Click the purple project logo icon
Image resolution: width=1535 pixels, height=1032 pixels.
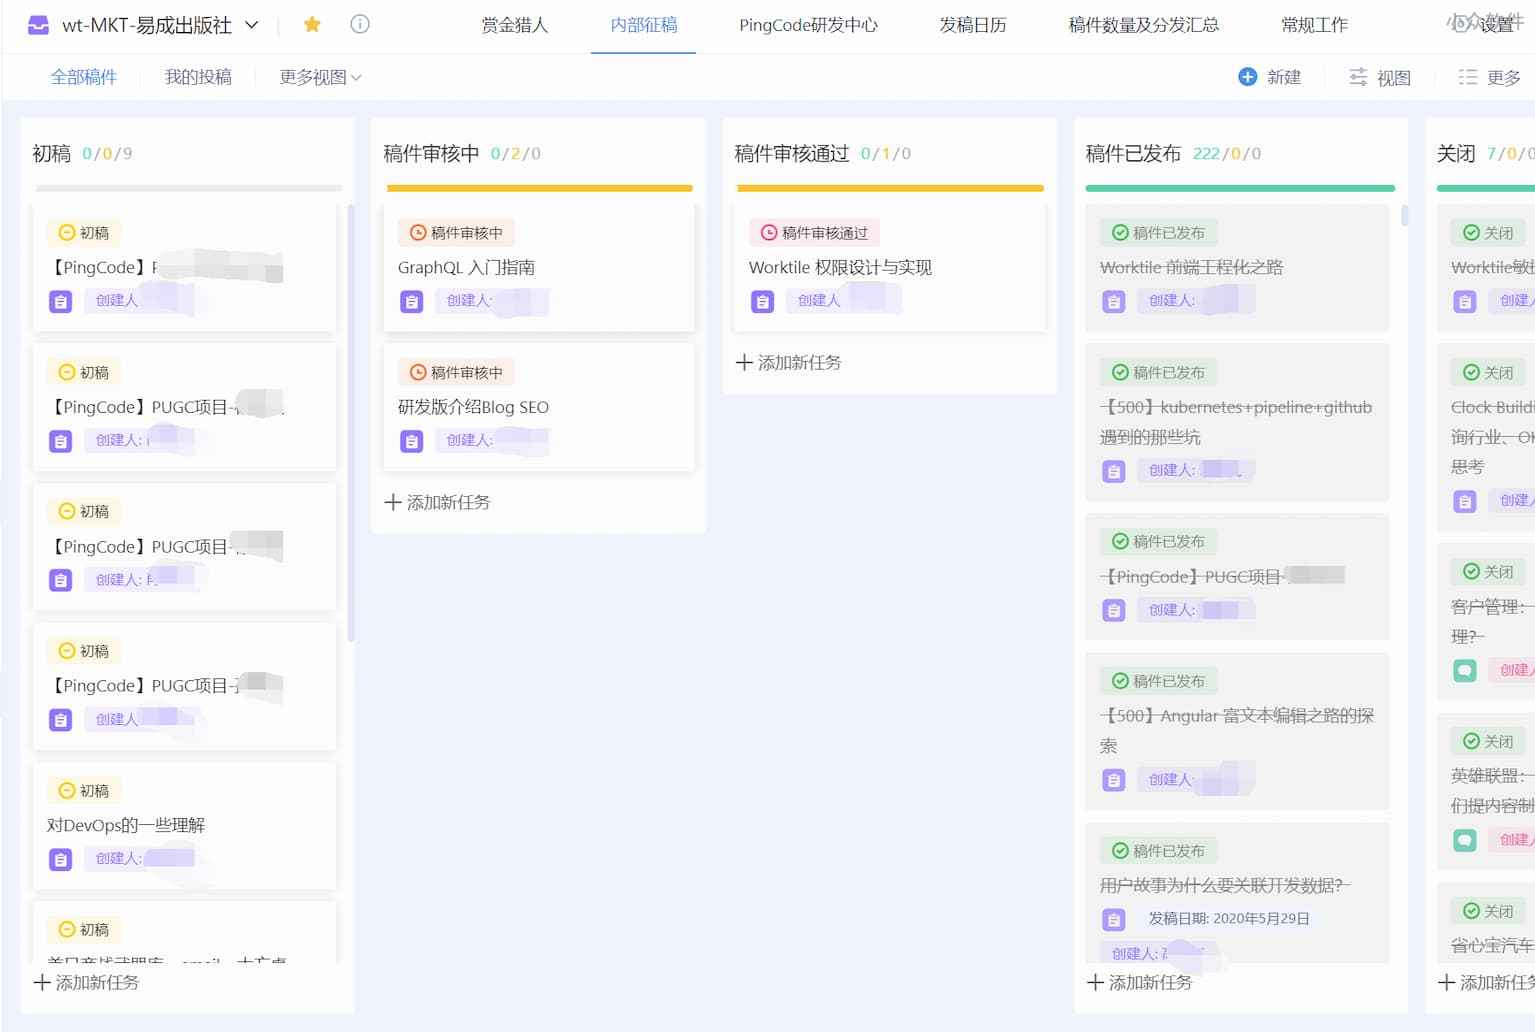coord(38,25)
